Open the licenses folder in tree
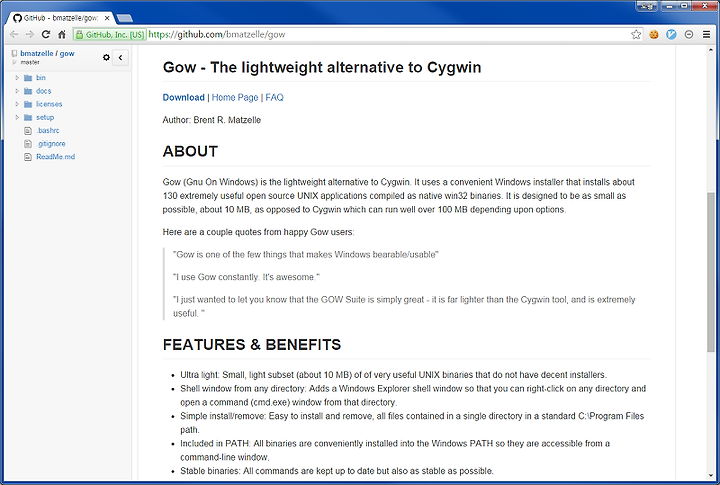Viewport: 720px width, 485px height. 49,104
